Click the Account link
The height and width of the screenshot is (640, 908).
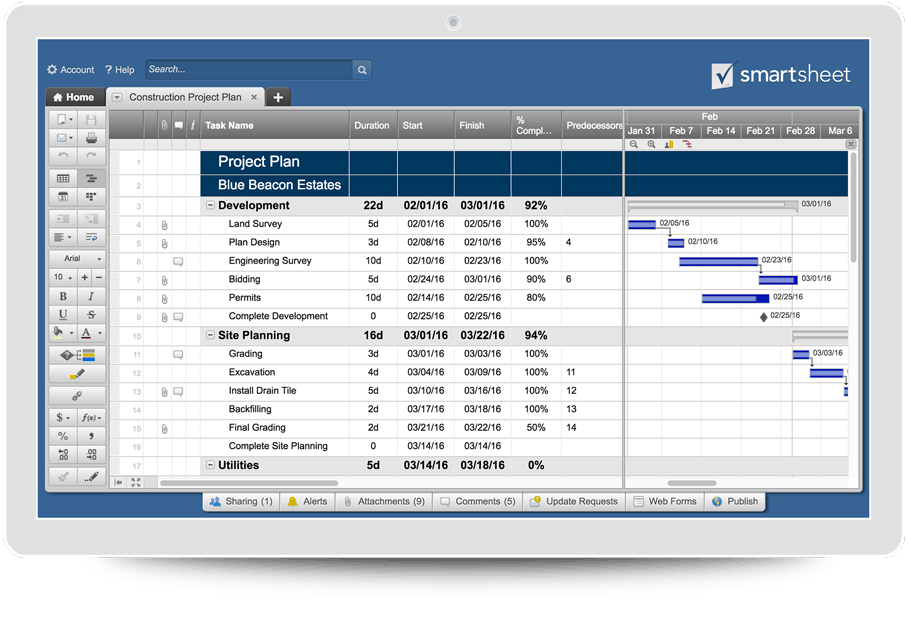point(71,70)
